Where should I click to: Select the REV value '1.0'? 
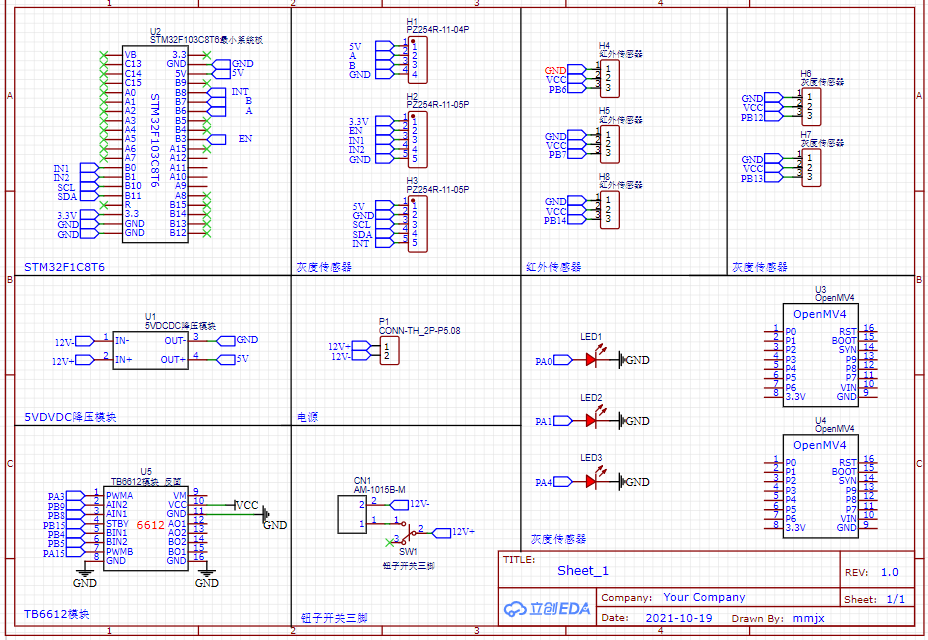[890, 572]
